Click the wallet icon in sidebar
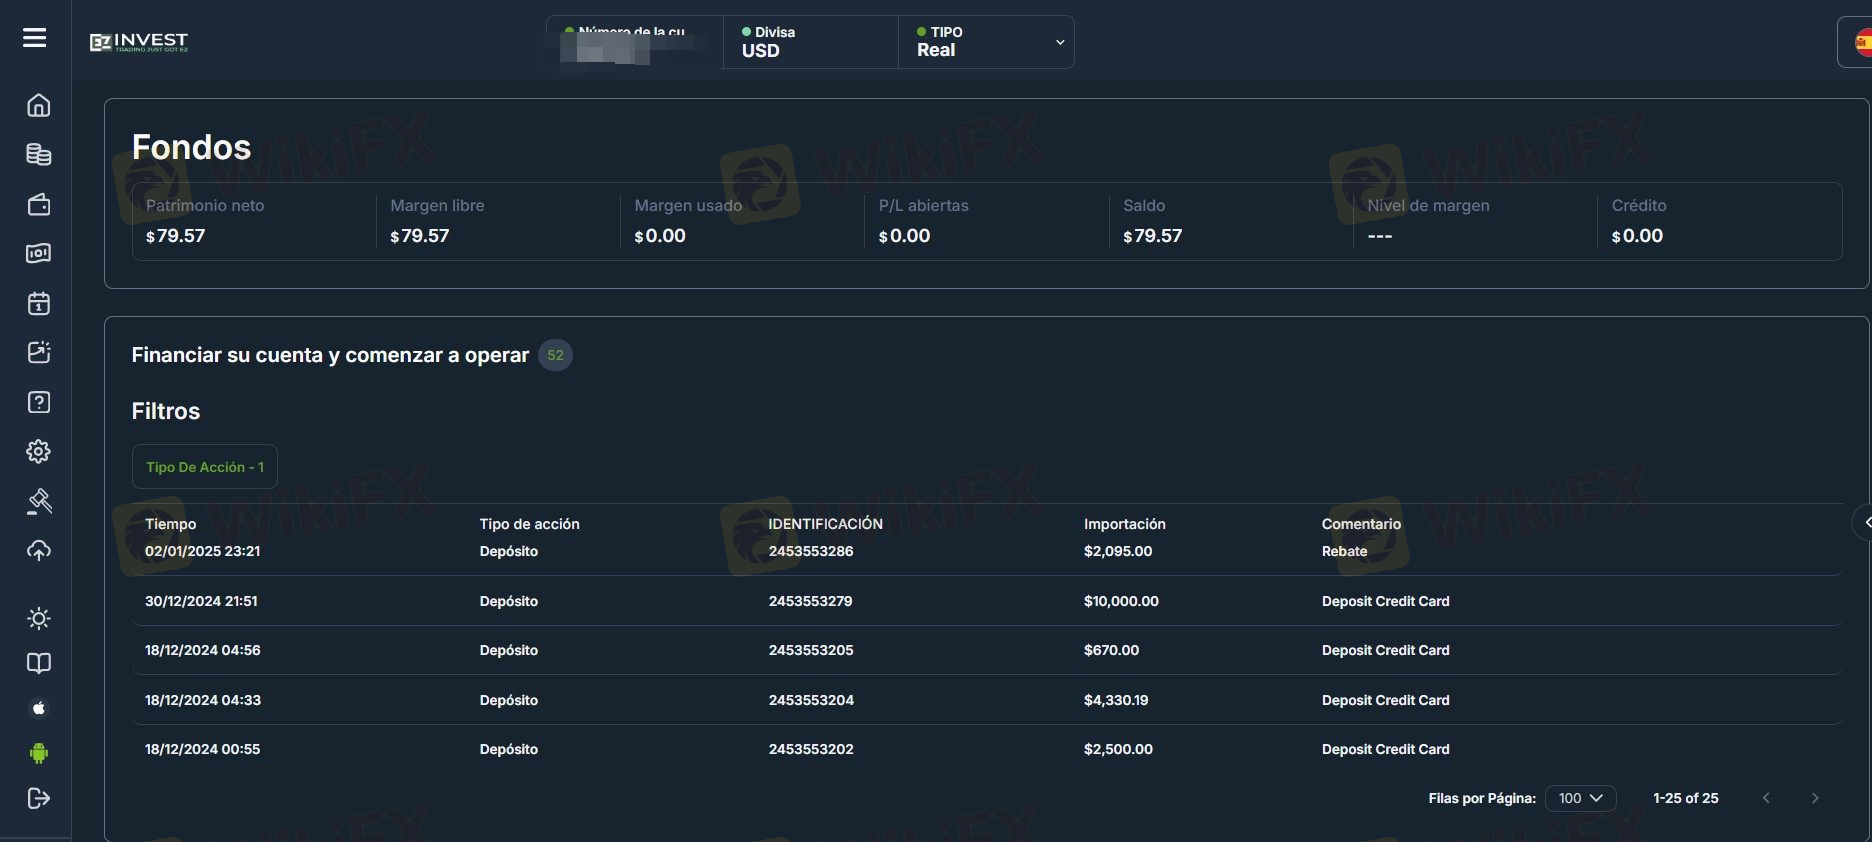This screenshot has width=1872, height=842. coord(38,204)
